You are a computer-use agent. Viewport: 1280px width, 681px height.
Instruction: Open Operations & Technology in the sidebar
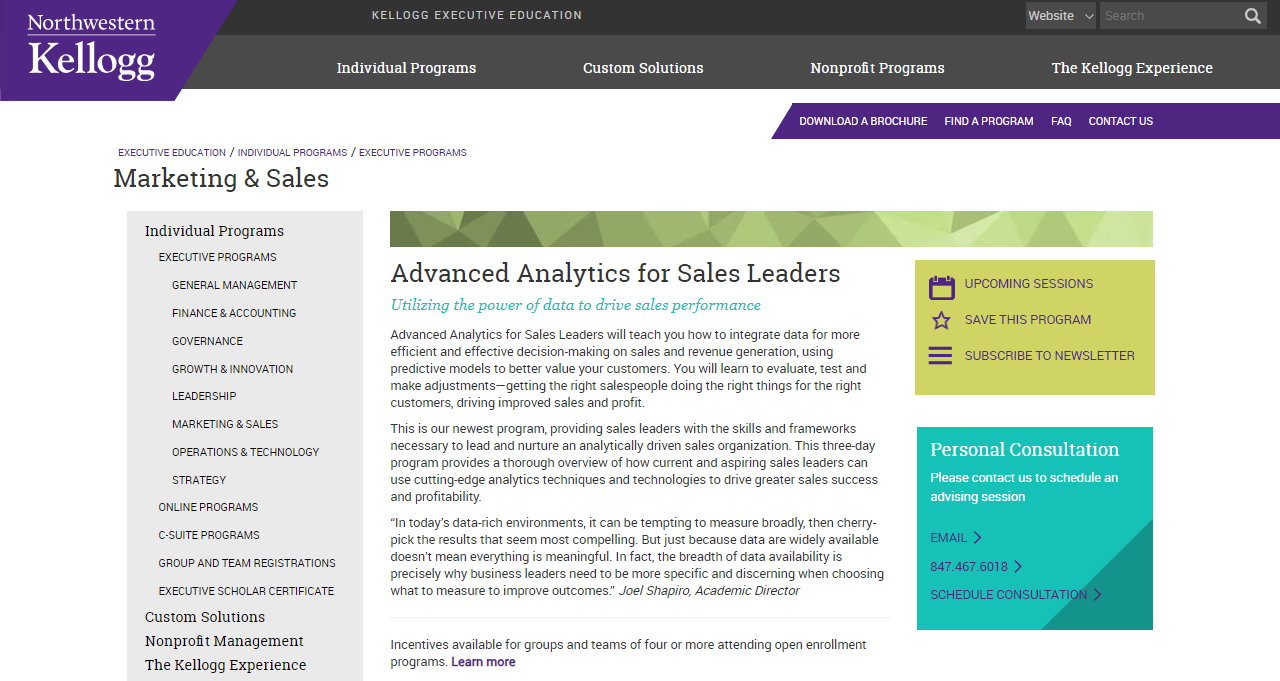[246, 452]
